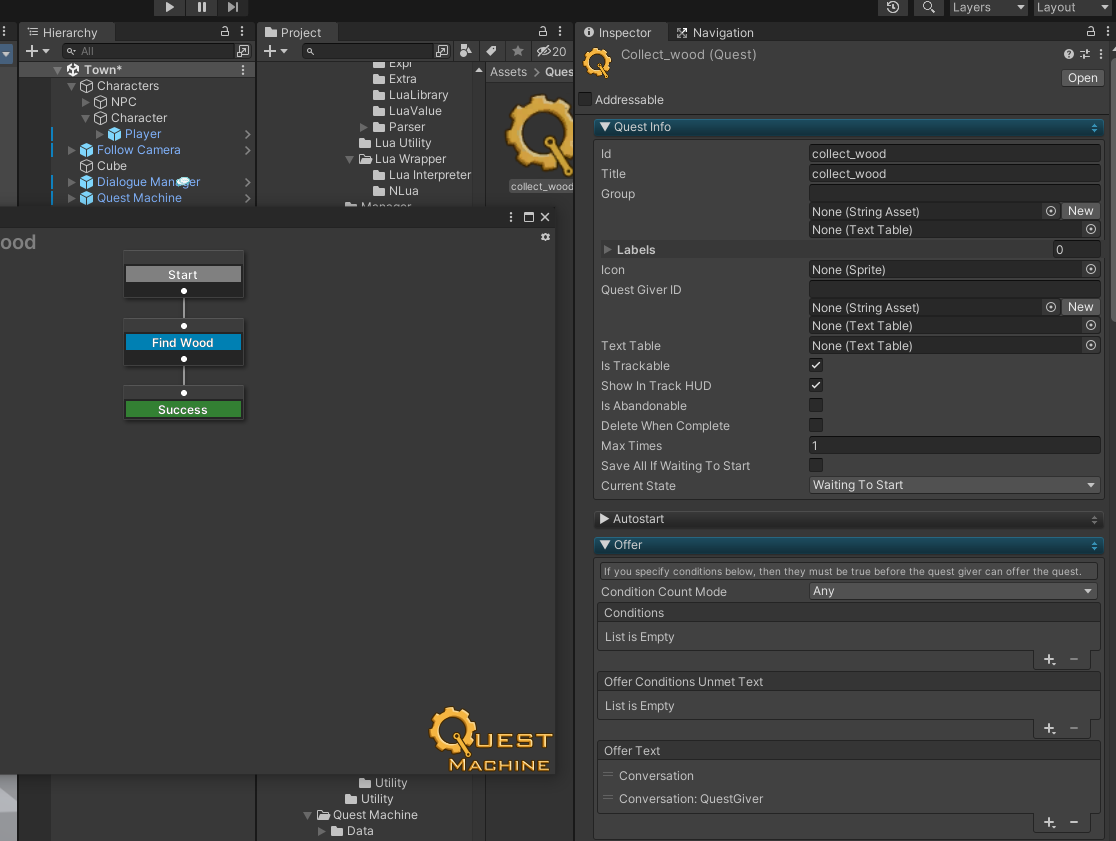
Task: Enable the Is Abandonable checkbox
Action: 816,406
